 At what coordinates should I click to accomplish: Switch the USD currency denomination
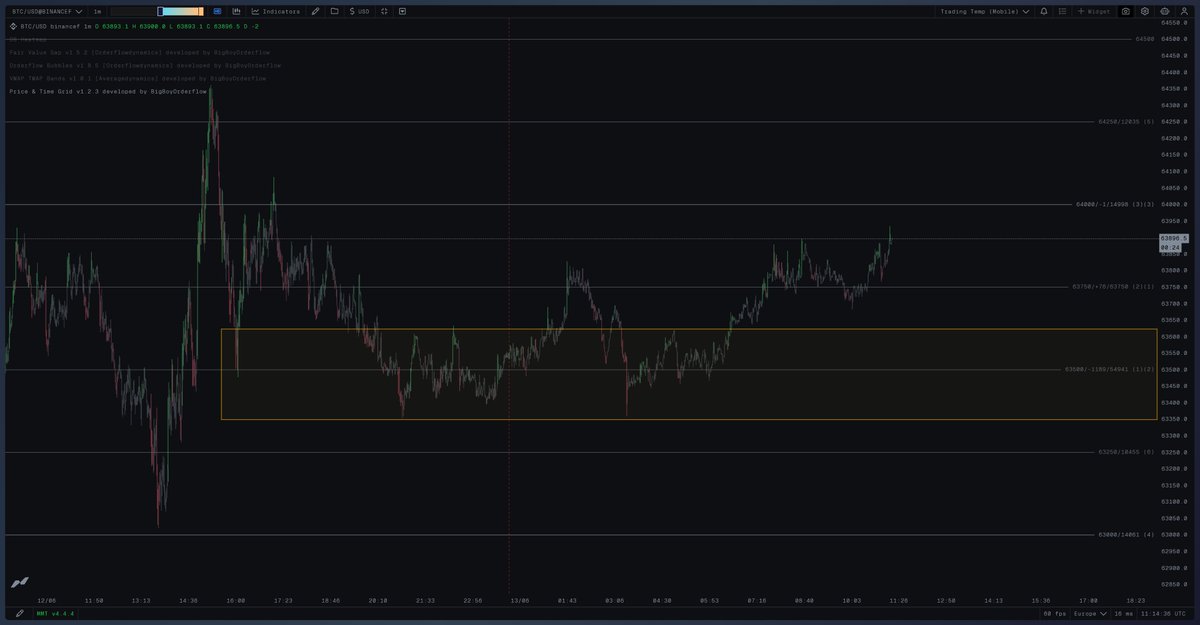point(359,11)
